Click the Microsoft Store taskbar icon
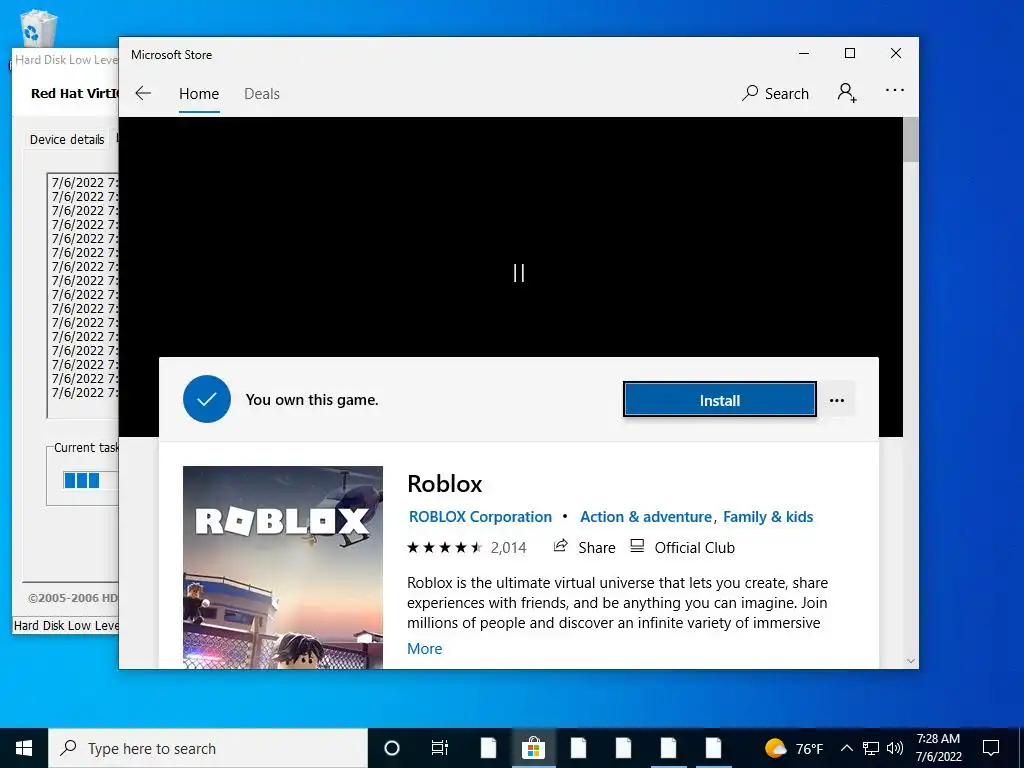1024x768 pixels. point(533,748)
